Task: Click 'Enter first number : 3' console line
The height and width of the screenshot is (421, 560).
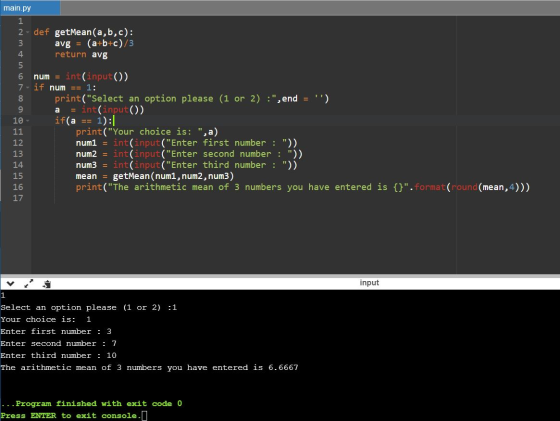Action: 56,331
